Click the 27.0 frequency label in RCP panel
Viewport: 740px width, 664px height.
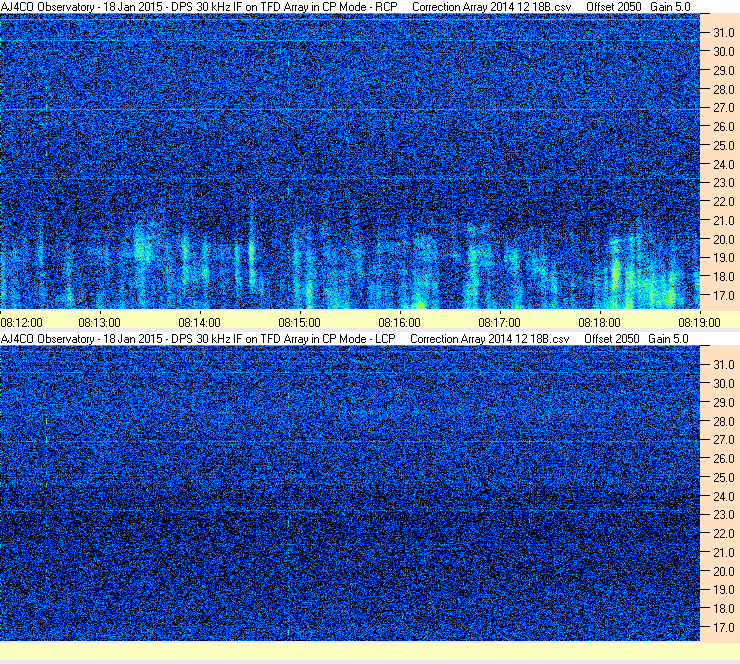pyautogui.click(x=724, y=108)
